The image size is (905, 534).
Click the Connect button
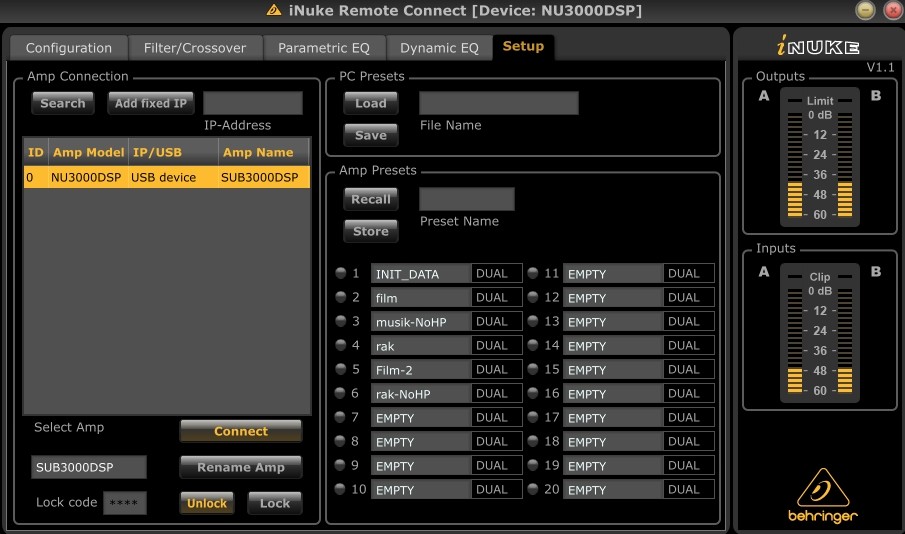(x=241, y=431)
